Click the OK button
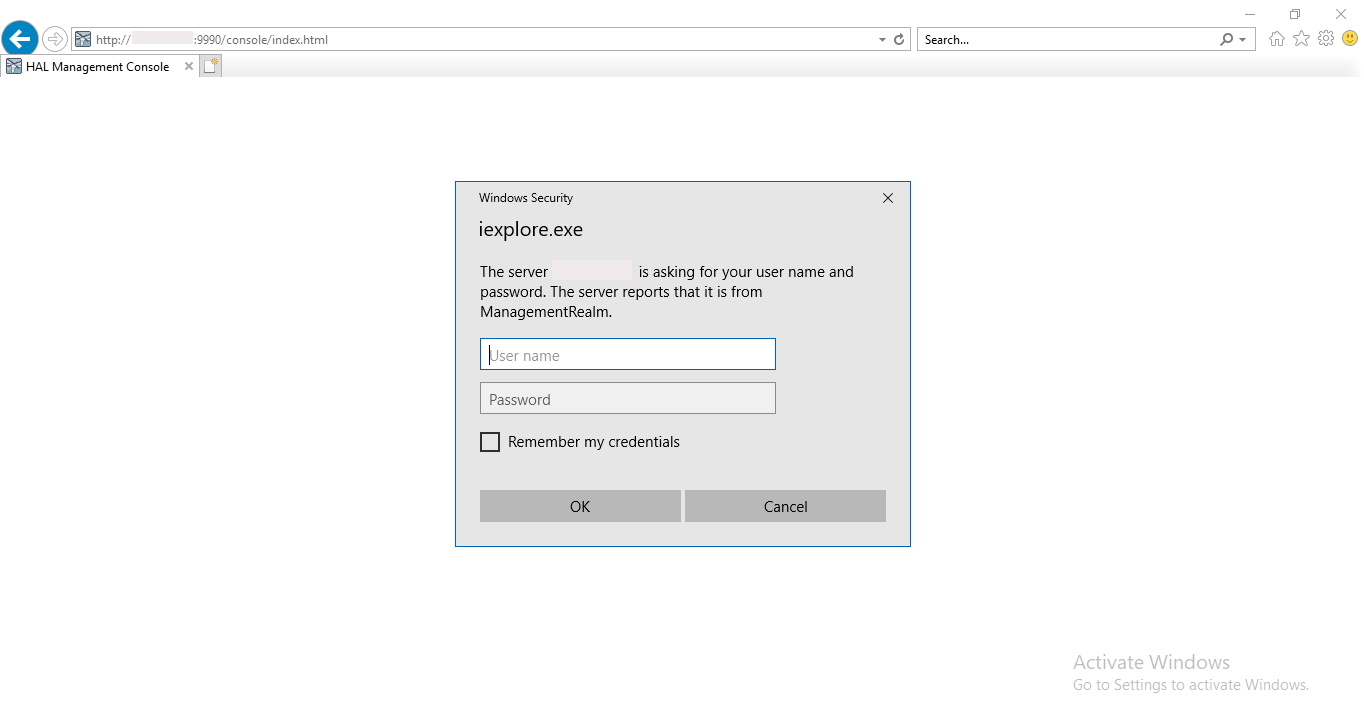This screenshot has width=1364, height=722. [580, 506]
